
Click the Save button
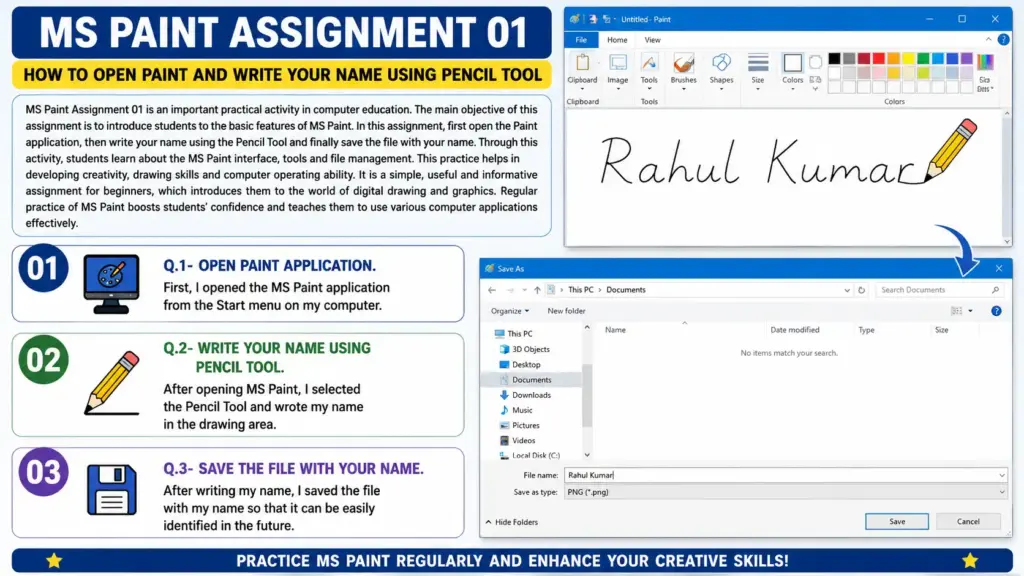pos(897,521)
